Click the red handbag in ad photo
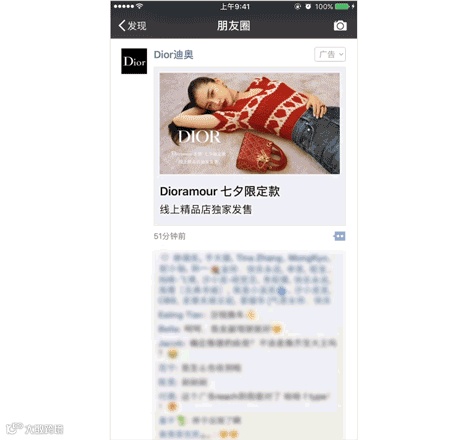 262,152
